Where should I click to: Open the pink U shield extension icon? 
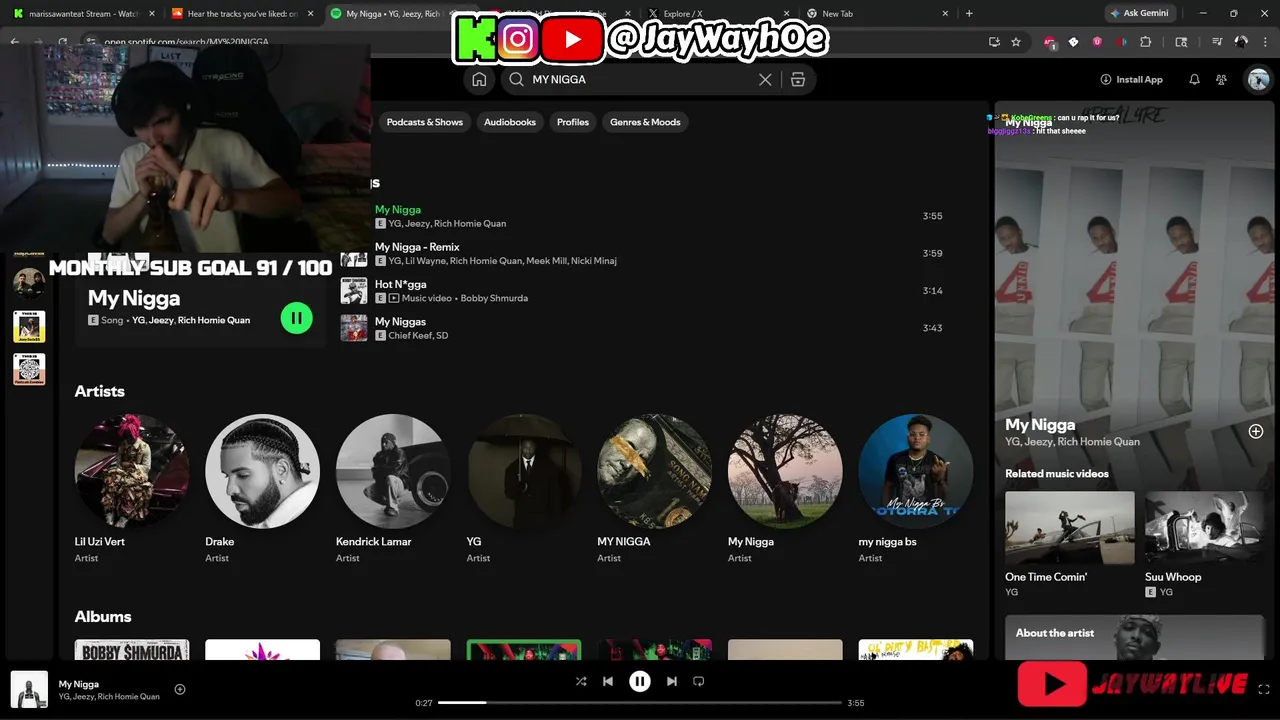coord(1097,42)
